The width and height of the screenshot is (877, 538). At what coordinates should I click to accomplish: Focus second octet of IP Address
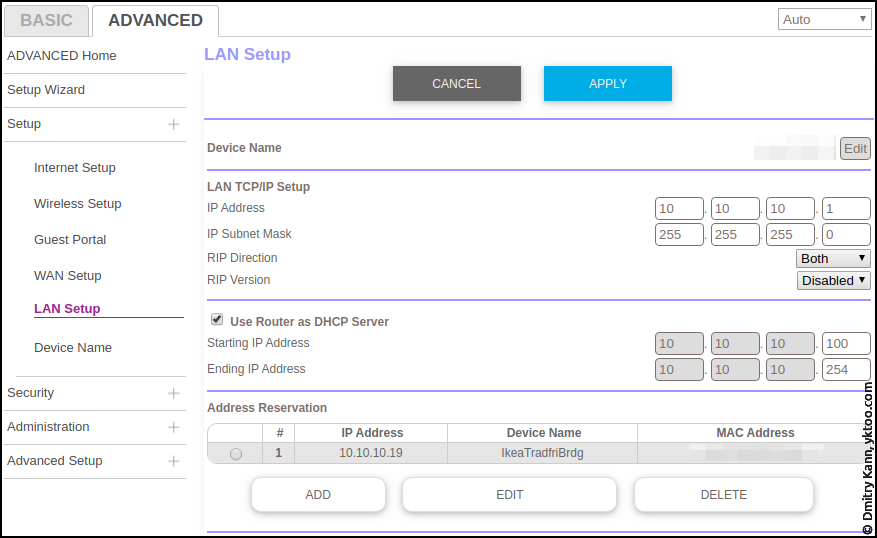pyautogui.click(x=735, y=209)
